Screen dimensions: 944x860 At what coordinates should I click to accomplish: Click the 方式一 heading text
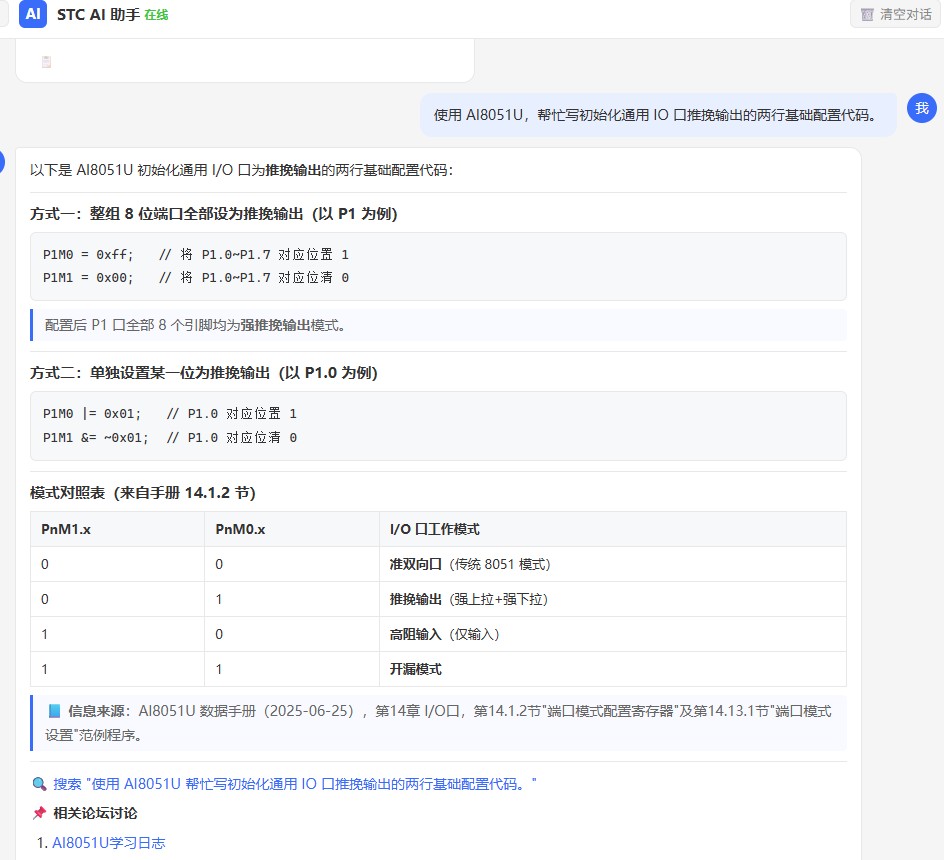coord(214,214)
